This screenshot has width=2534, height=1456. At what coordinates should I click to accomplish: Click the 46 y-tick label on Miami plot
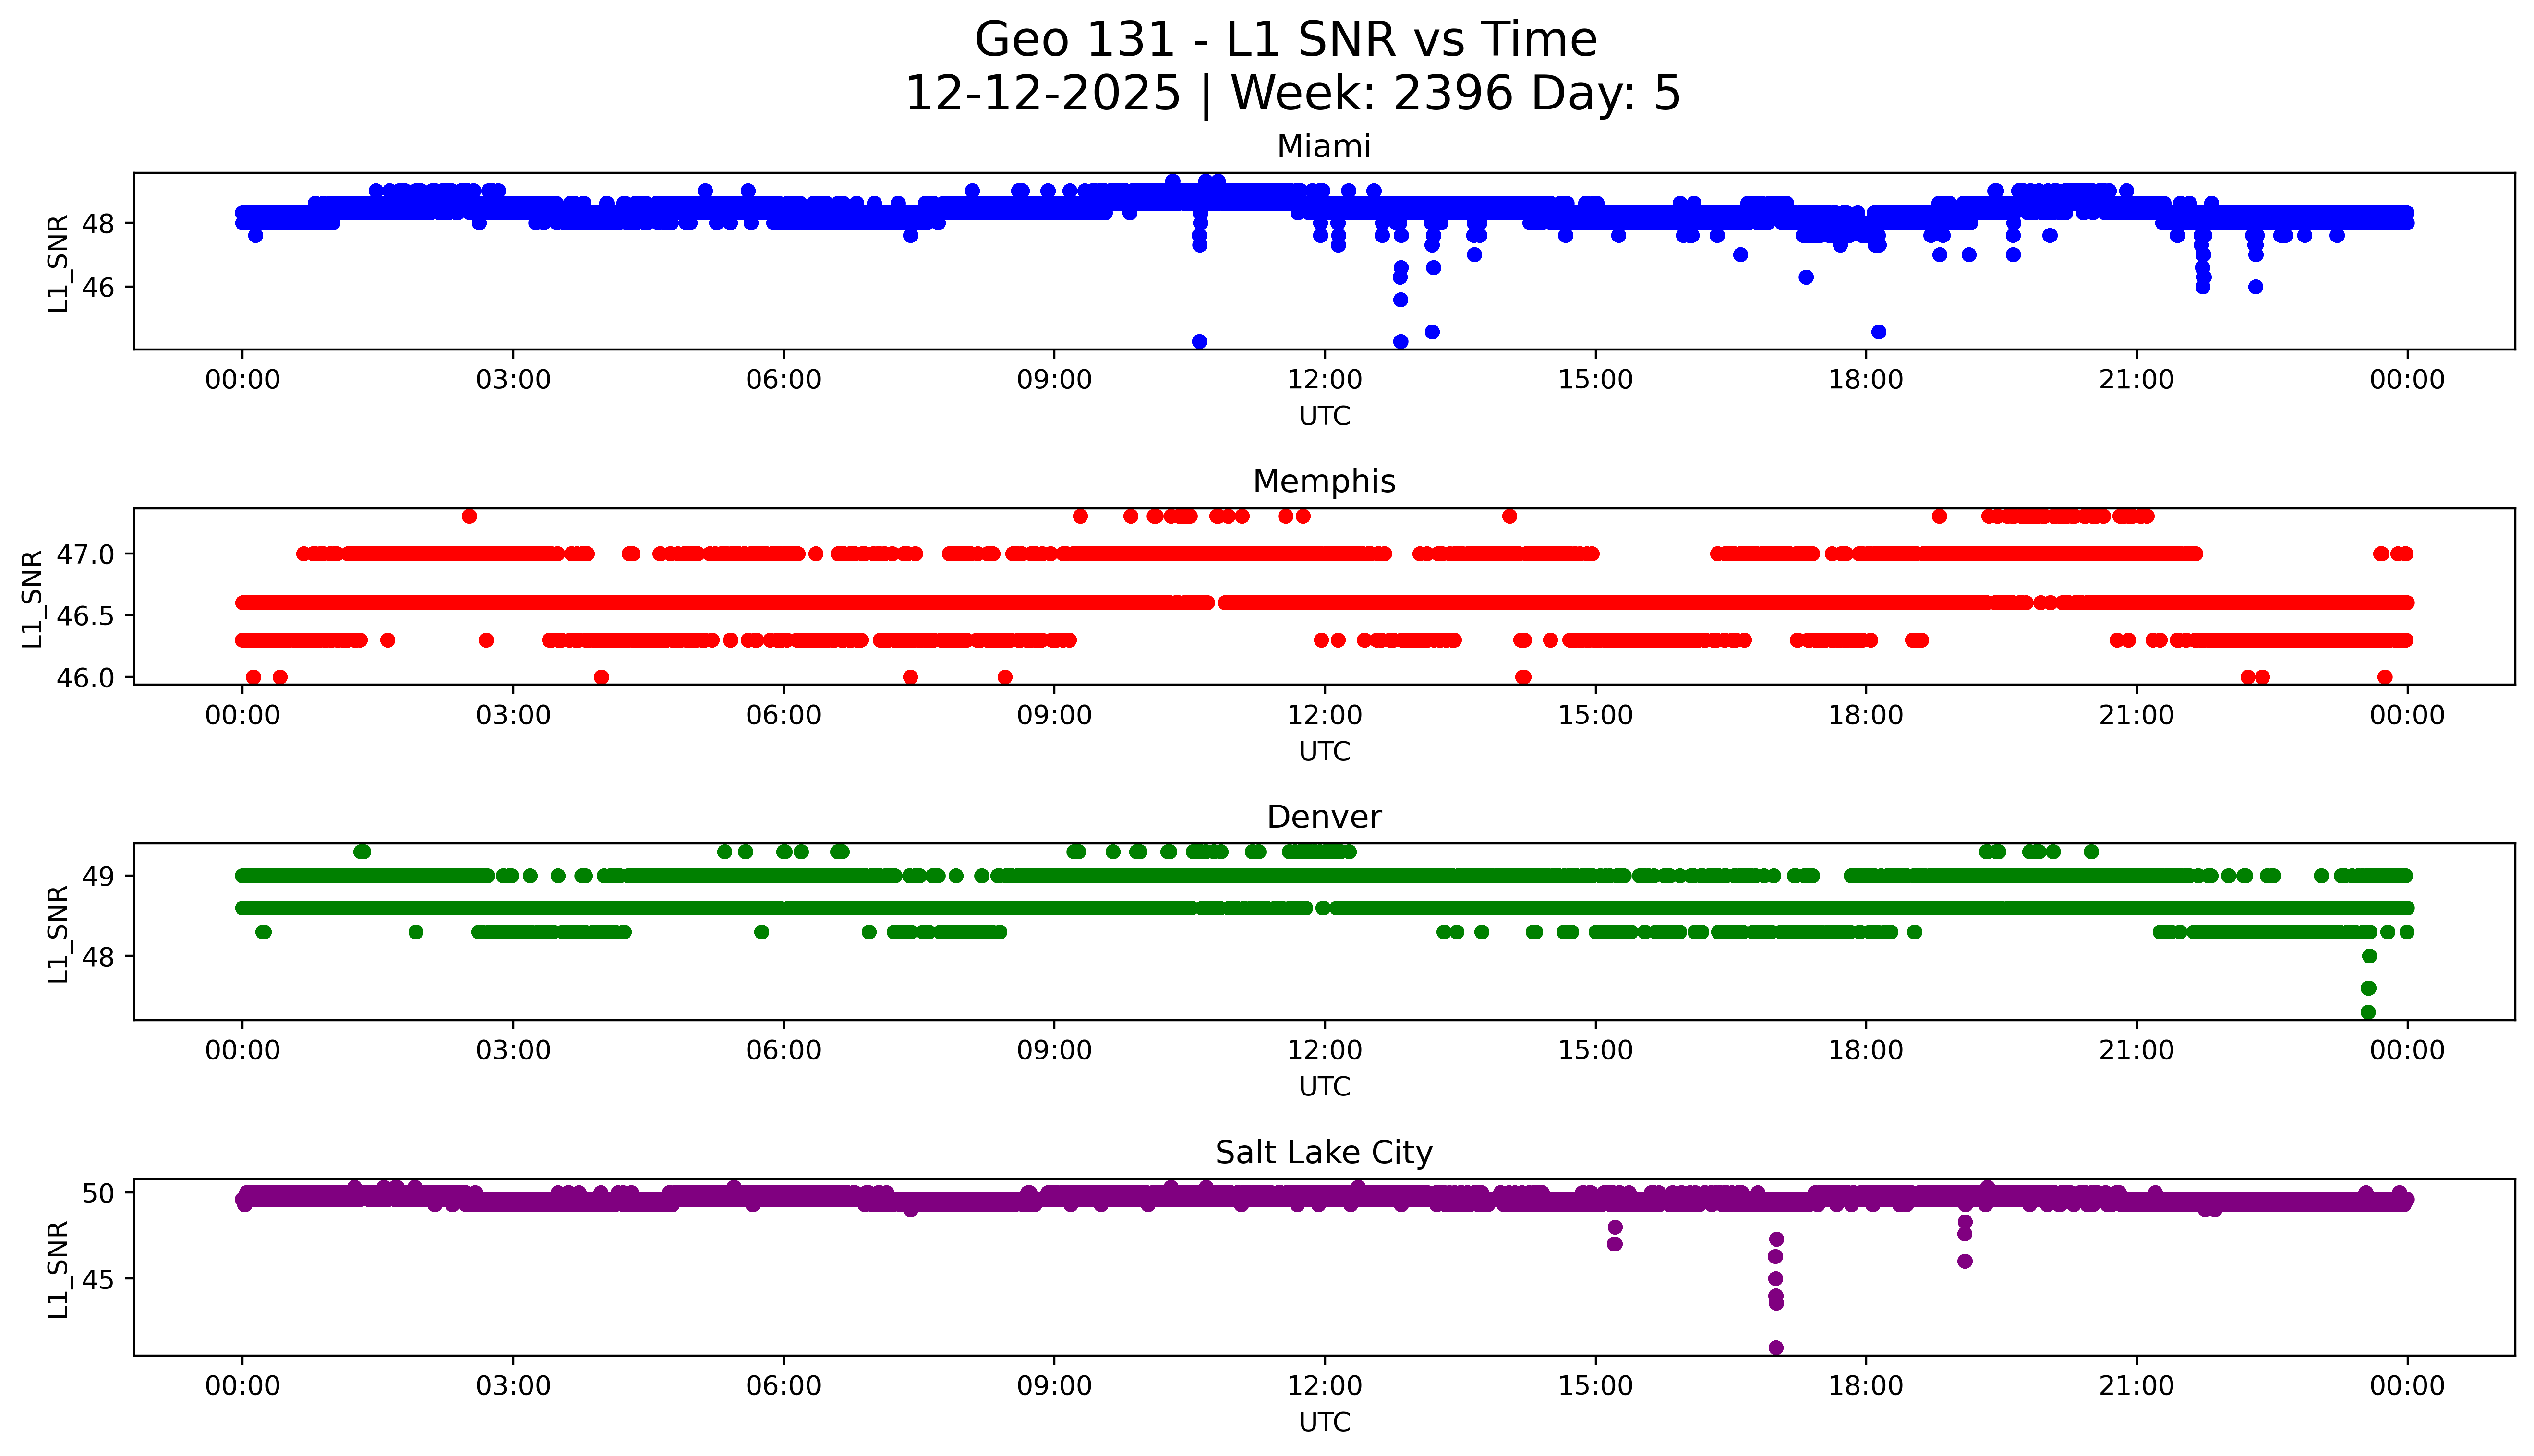pos(98,287)
